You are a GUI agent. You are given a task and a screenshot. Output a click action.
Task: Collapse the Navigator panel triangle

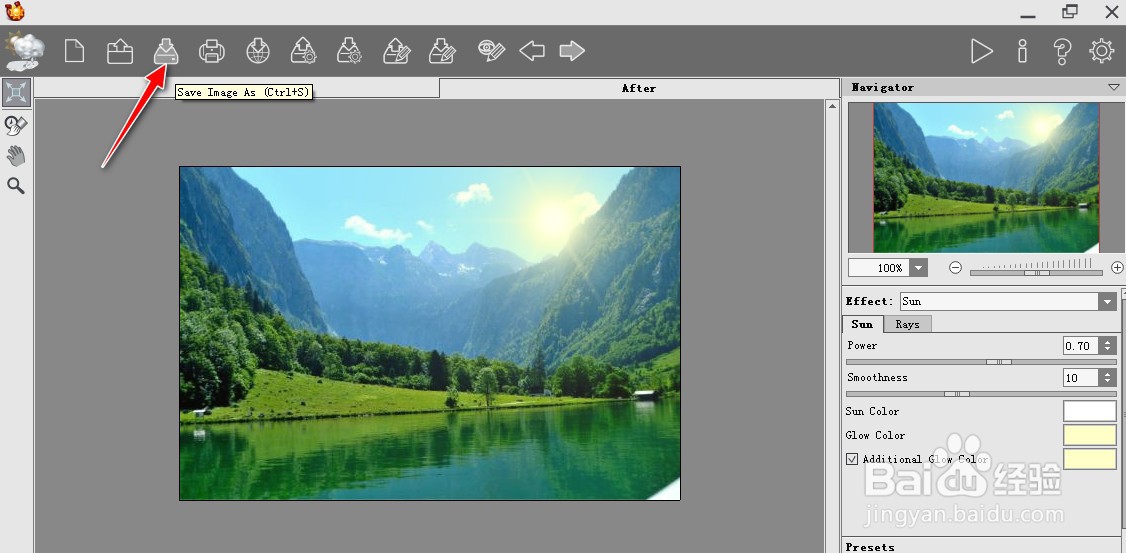point(1114,88)
